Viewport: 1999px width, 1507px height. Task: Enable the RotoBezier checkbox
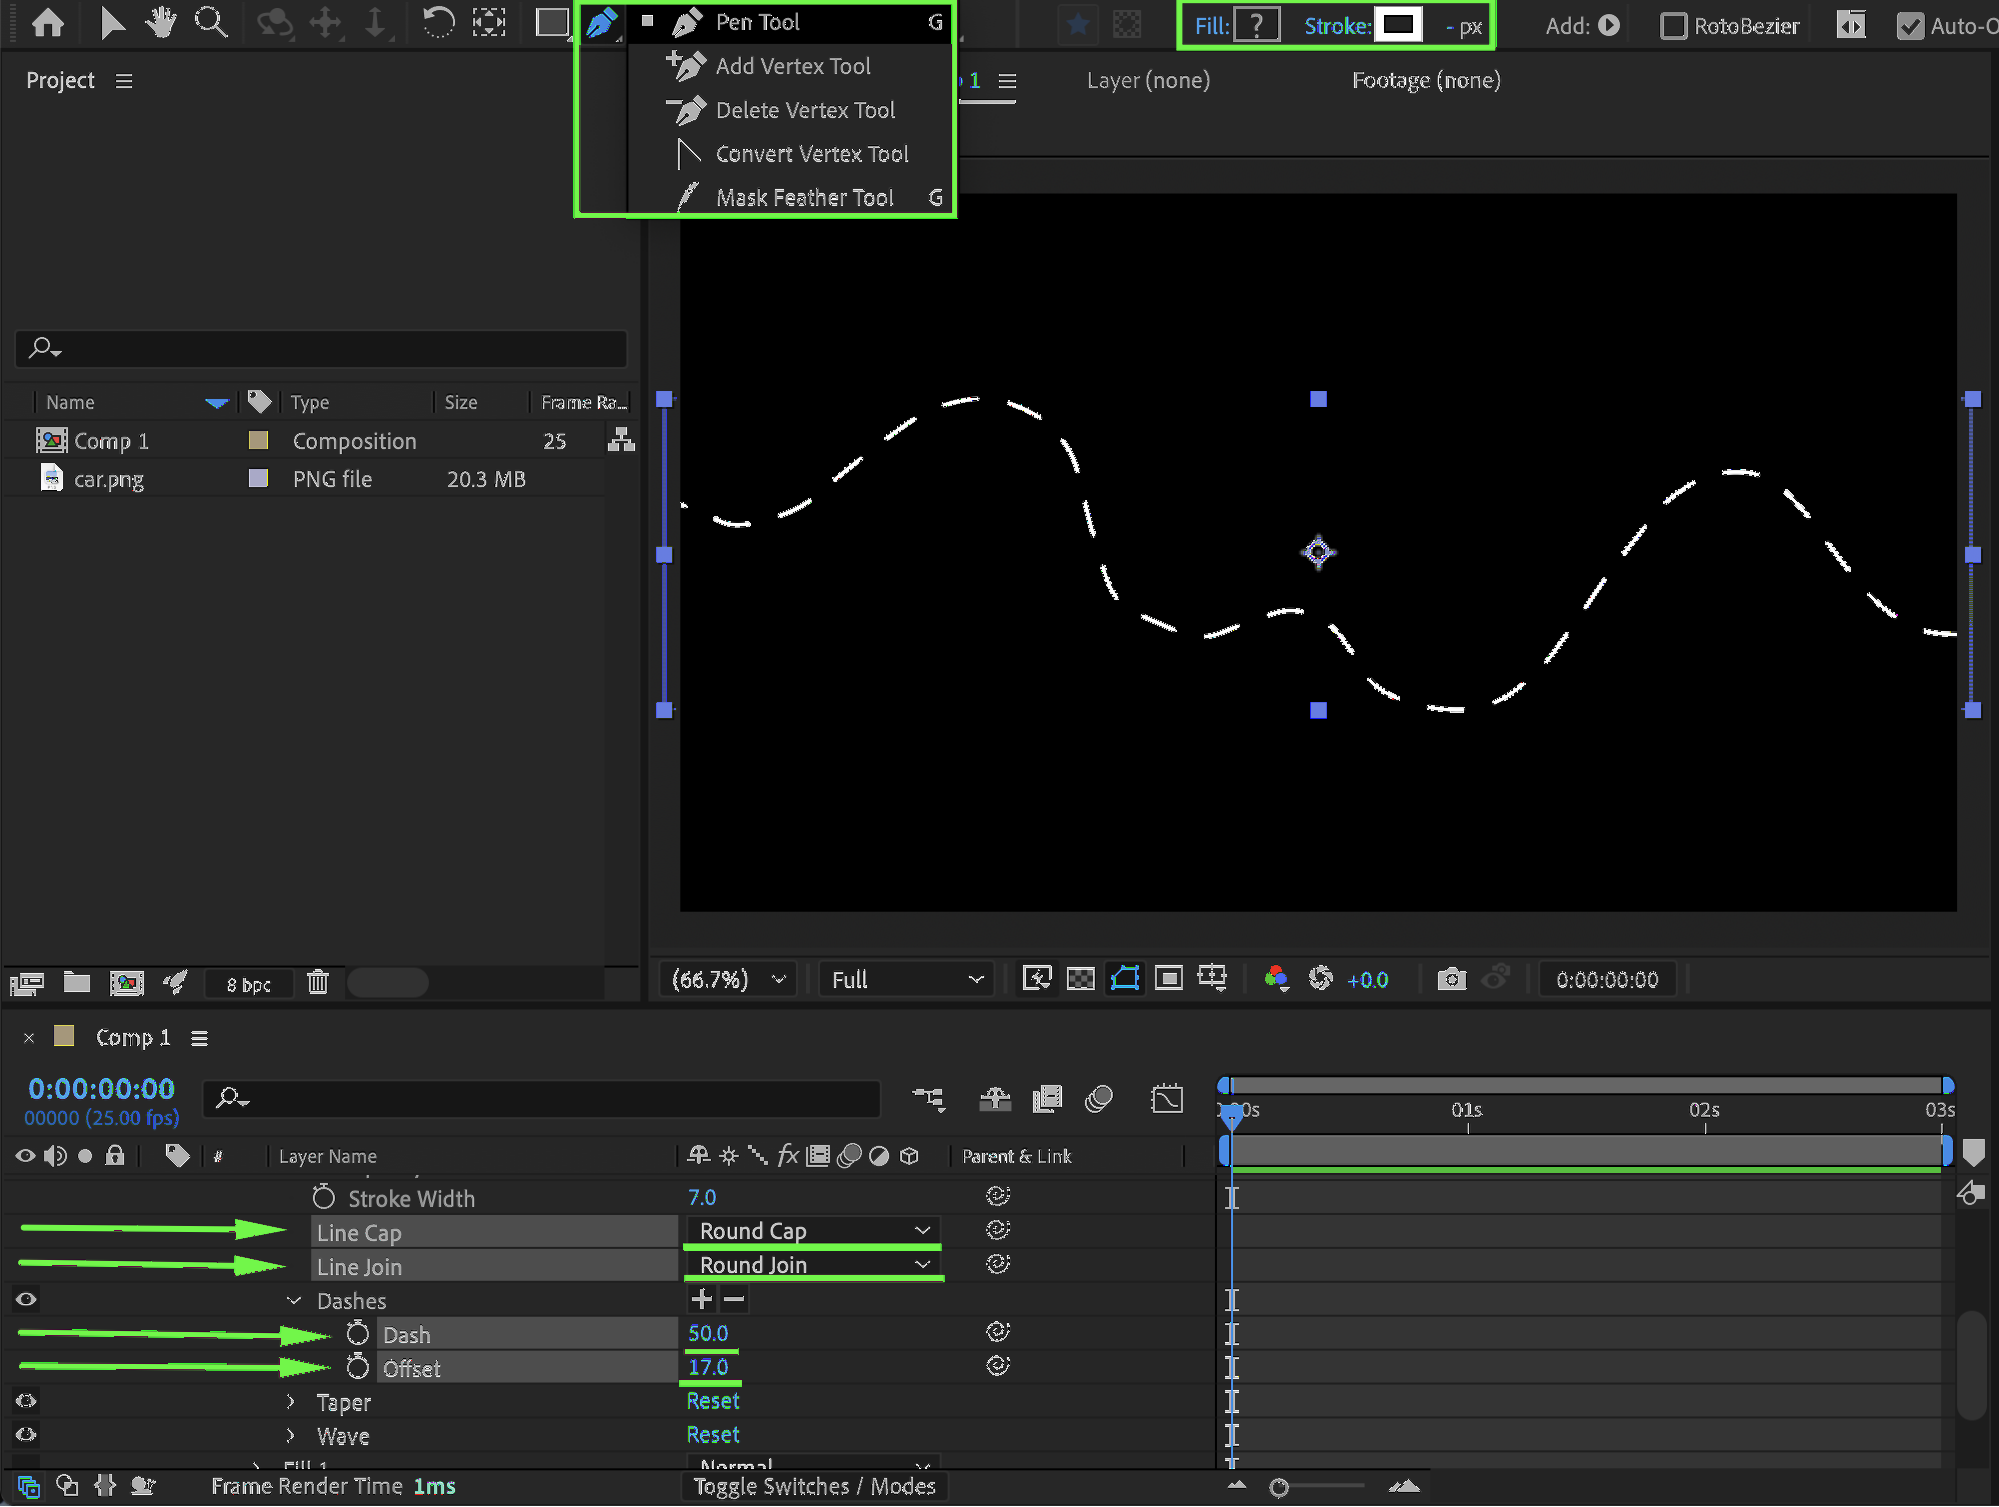pyautogui.click(x=1673, y=26)
